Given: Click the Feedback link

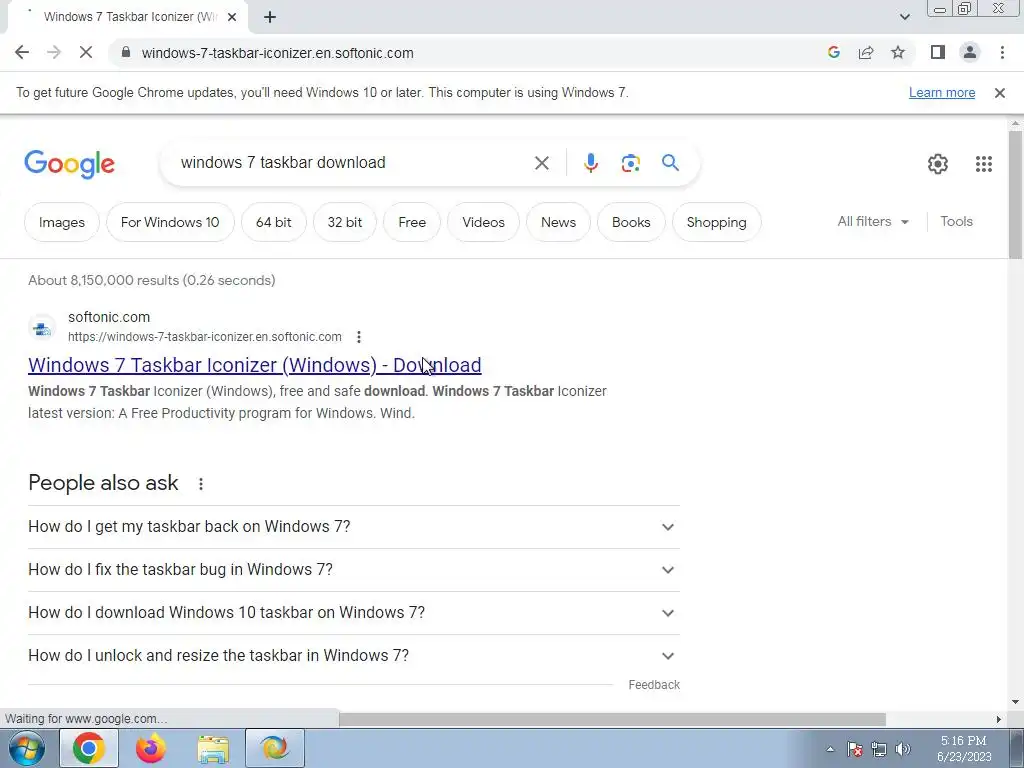Looking at the screenshot, I should 654,684.
